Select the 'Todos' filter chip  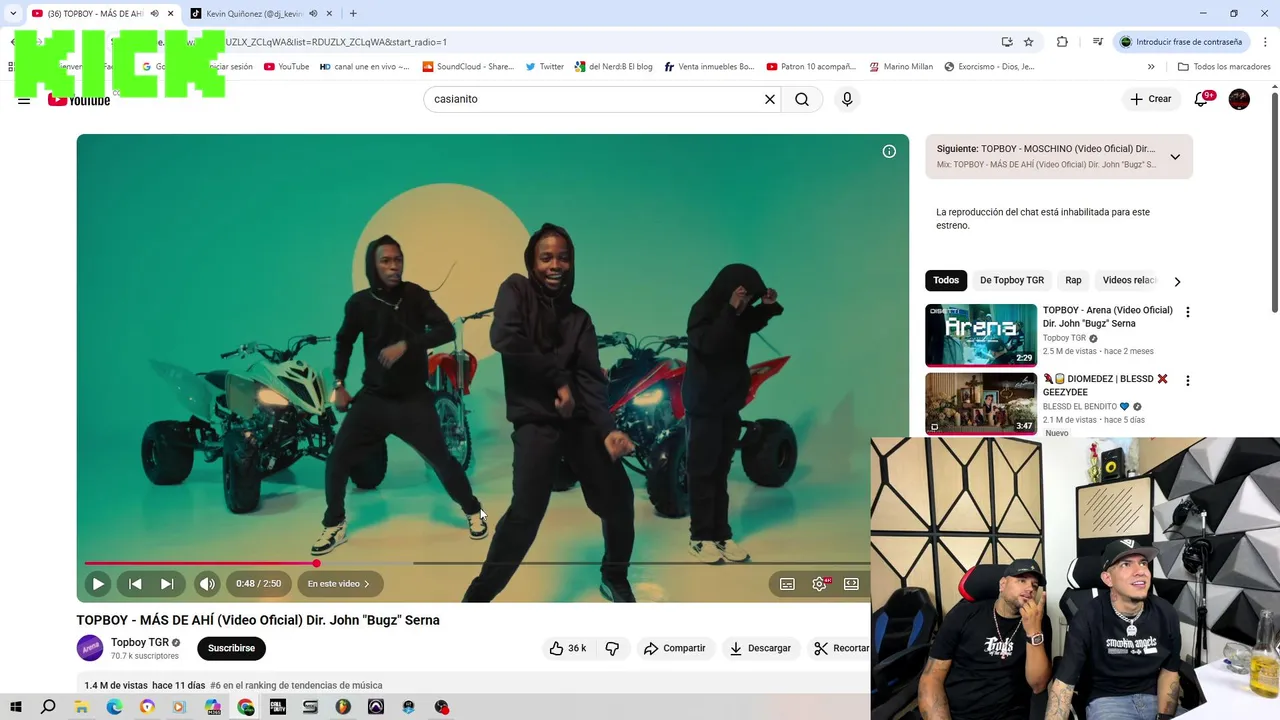click(x=946, y=280)
